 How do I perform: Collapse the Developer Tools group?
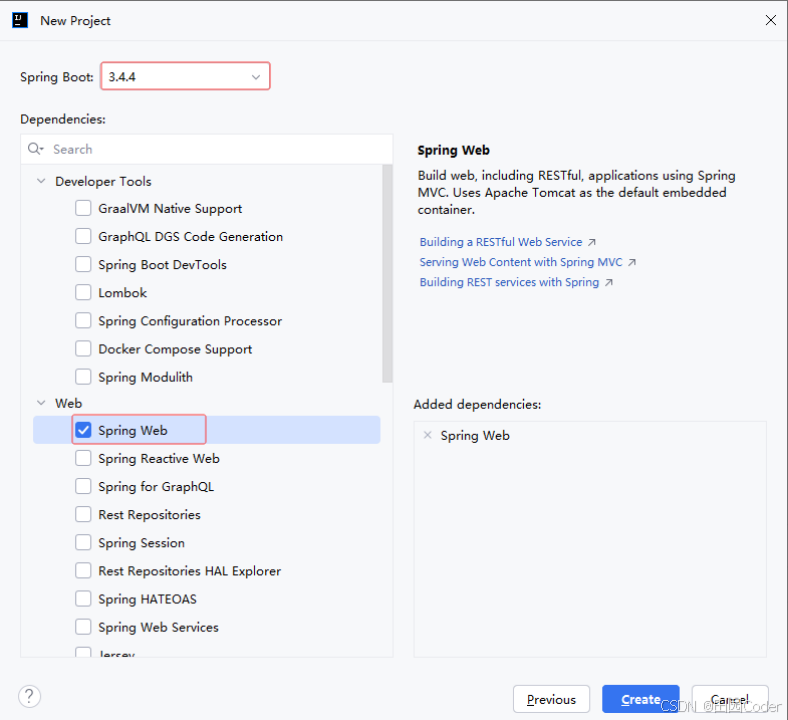(x=41, y=181)
